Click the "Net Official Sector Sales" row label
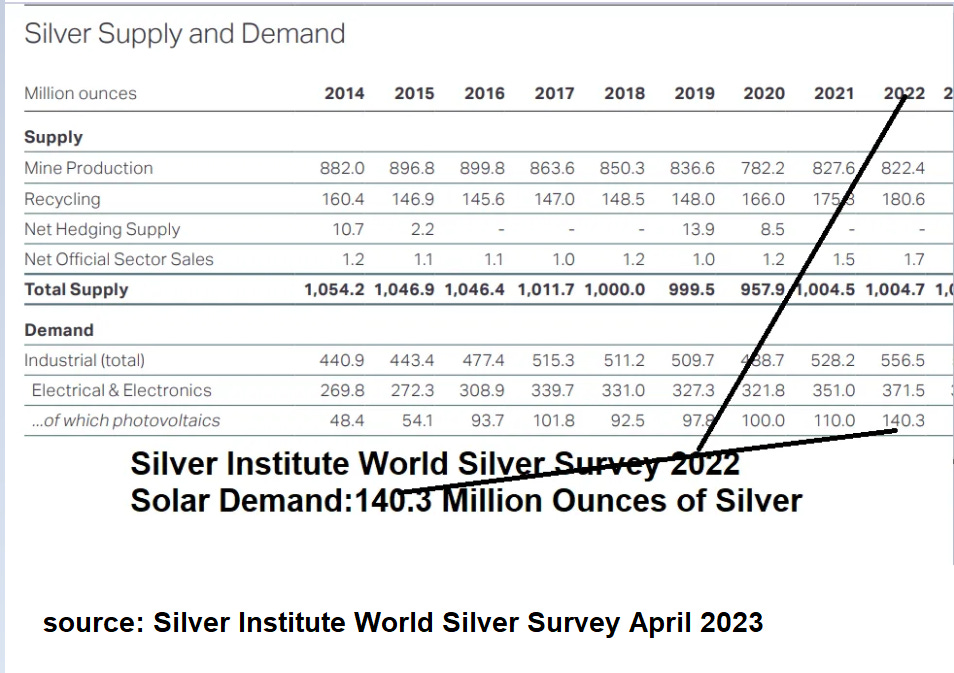The width and height of the screenshot is (954, 673). 119,259
